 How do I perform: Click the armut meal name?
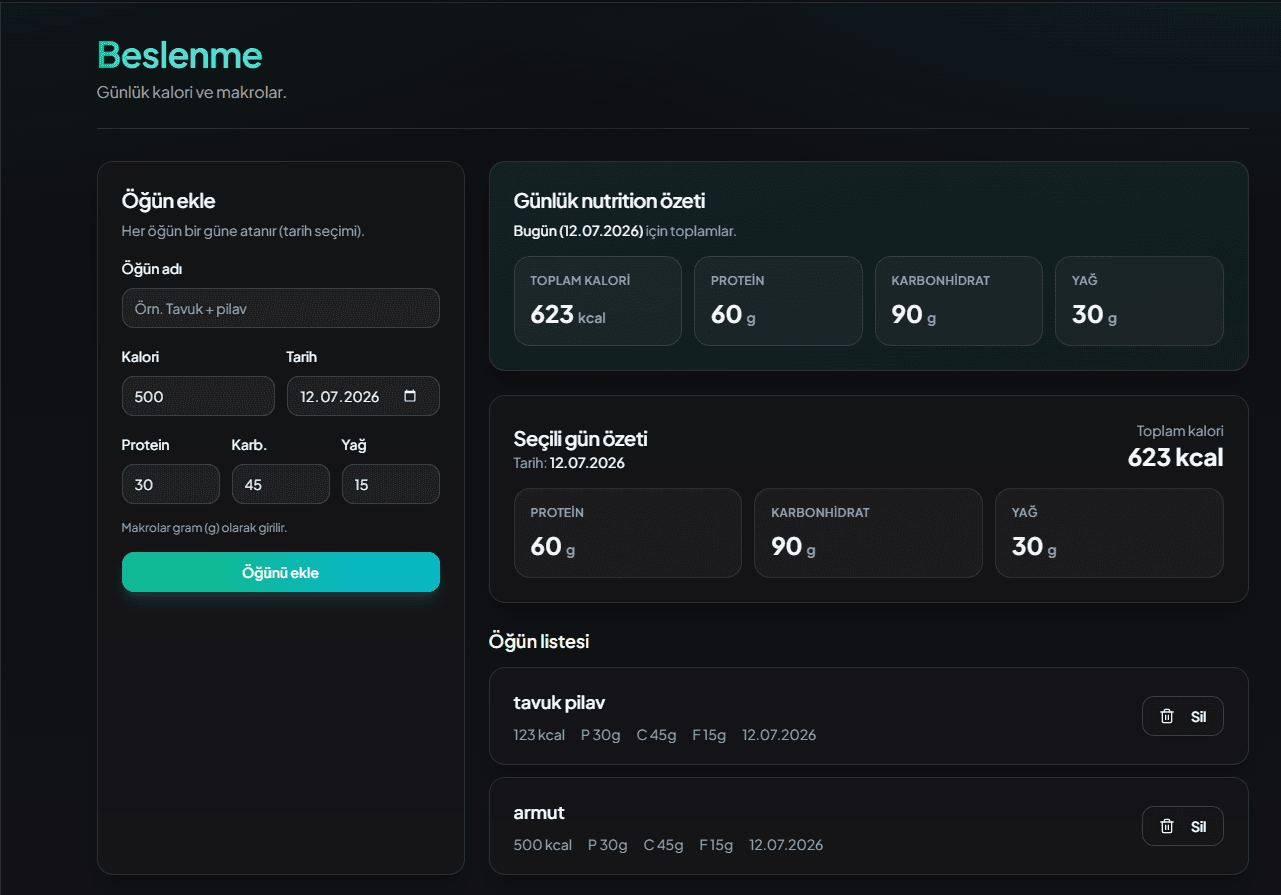pos(539,812)
